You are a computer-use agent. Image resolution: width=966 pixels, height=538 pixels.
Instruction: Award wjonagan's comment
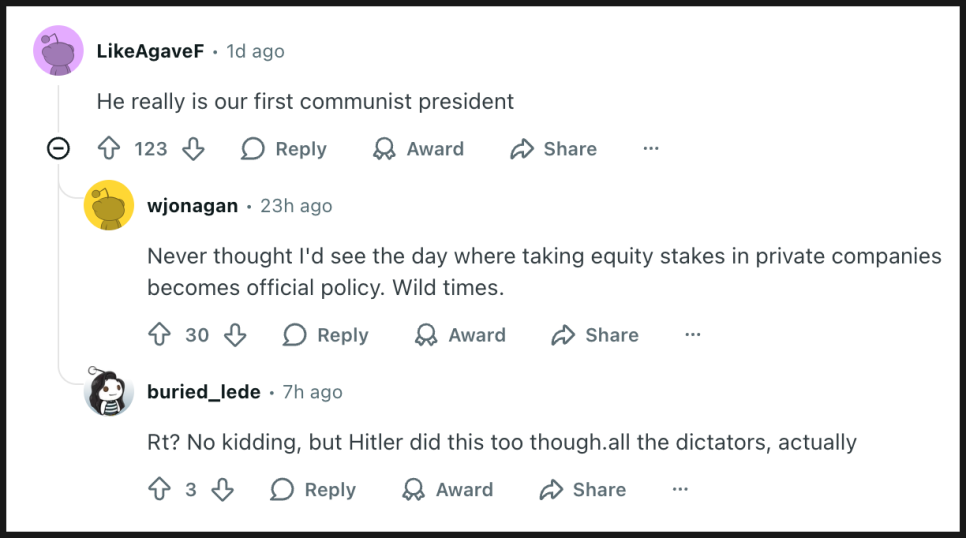click(x=460, y=335)
